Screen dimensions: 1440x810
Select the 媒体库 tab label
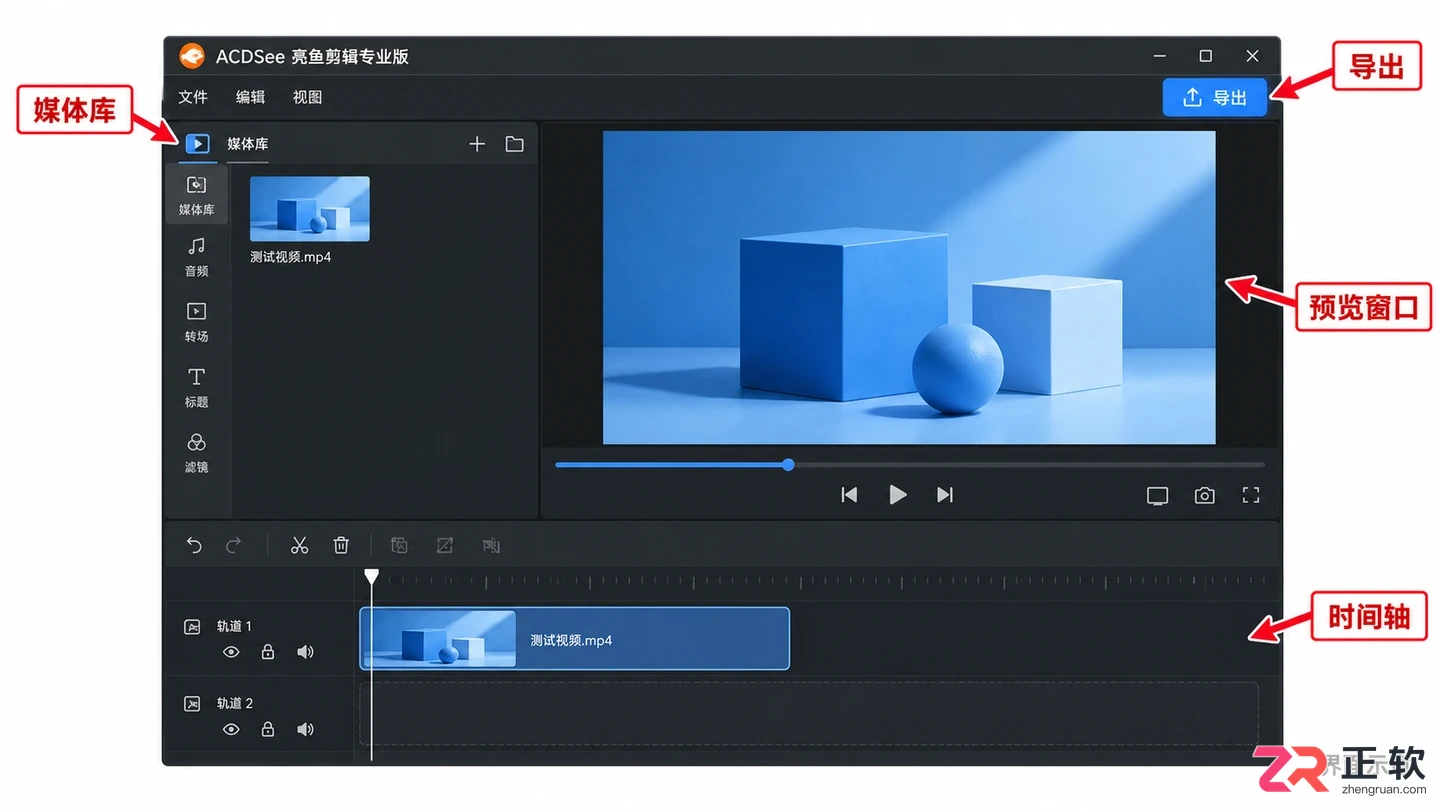(247, 144)
